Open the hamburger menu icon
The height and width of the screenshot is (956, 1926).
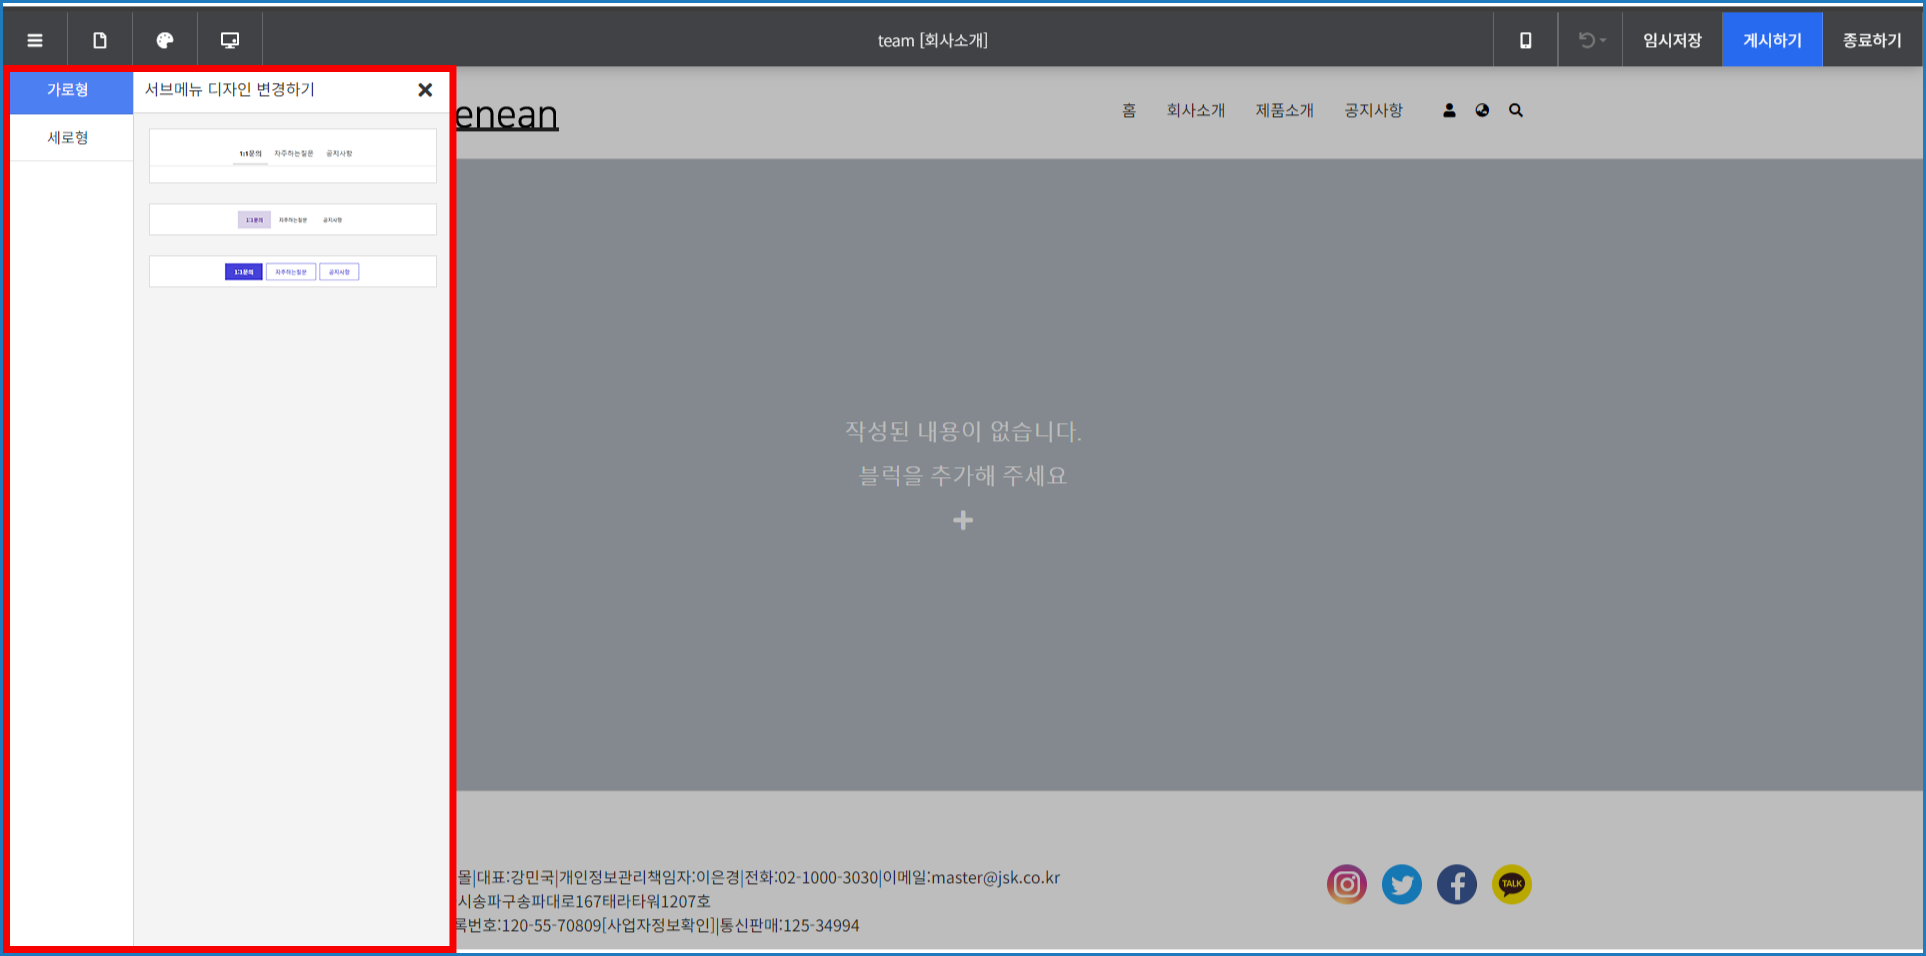tap(35, 40)
